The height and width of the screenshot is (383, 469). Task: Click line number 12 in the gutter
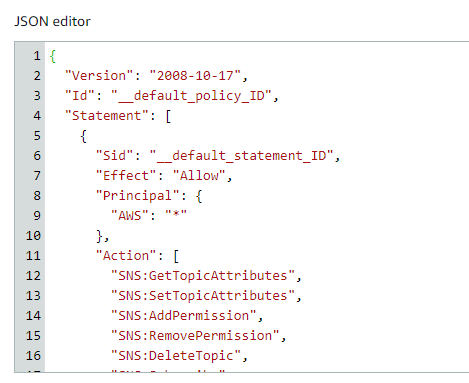coord(33,276)
